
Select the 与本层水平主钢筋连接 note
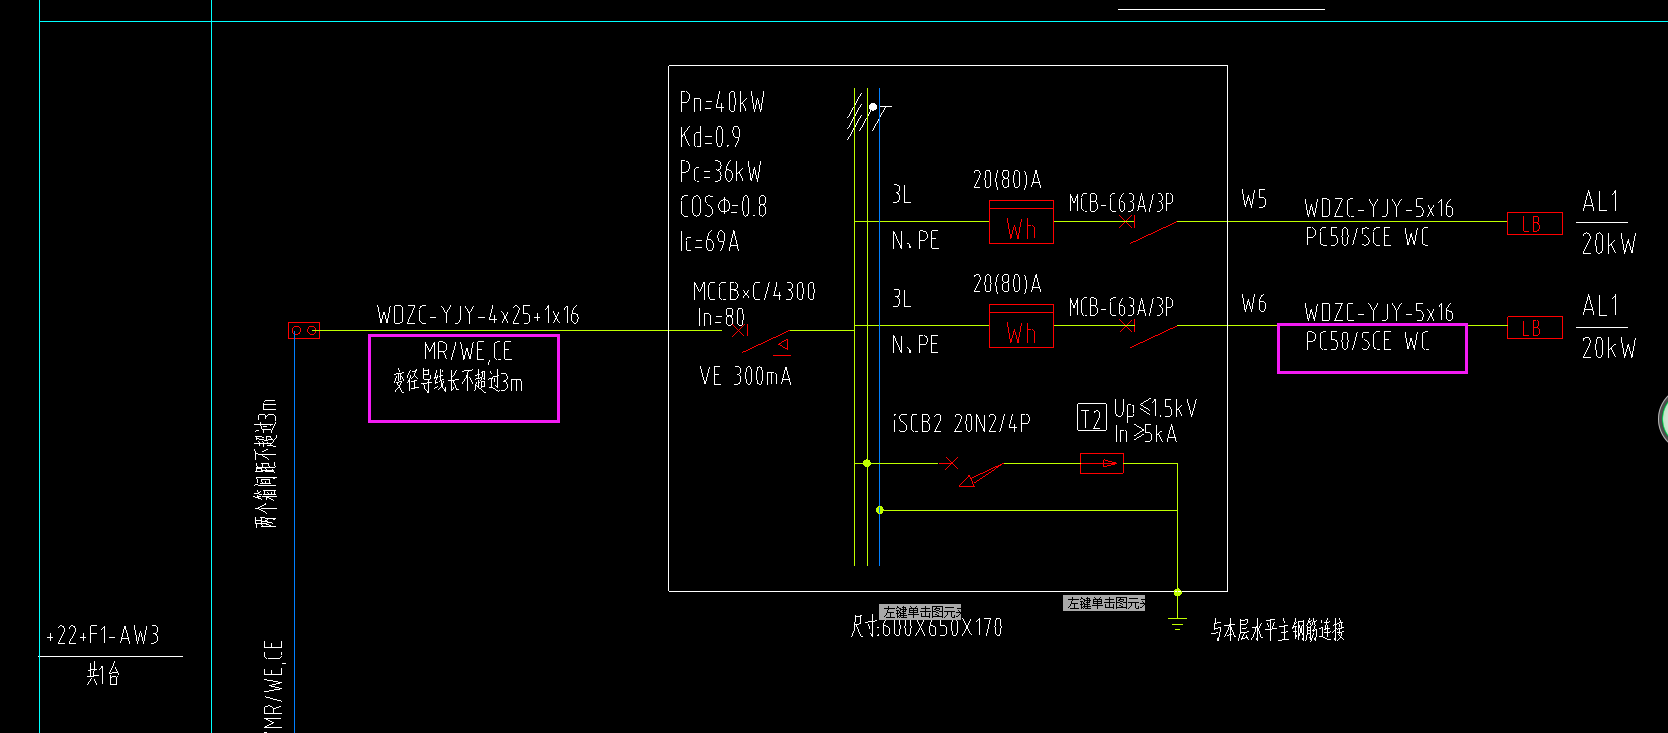[1278, 629]
